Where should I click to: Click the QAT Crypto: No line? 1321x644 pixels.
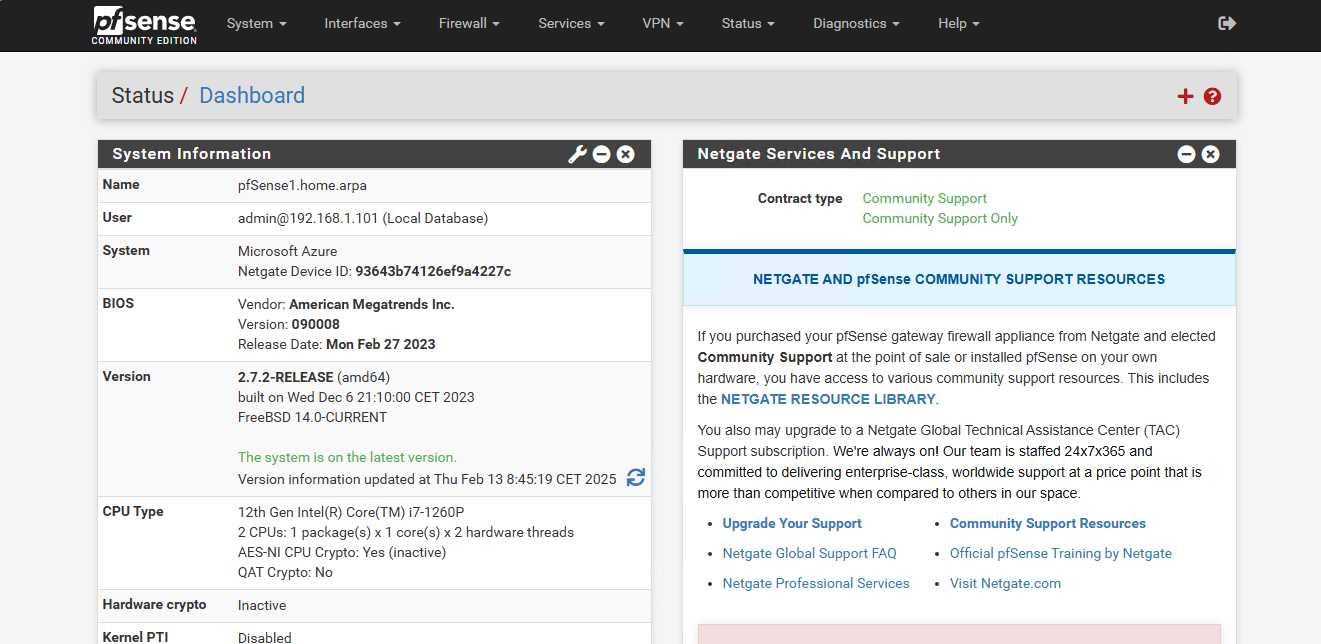[285, 572]
